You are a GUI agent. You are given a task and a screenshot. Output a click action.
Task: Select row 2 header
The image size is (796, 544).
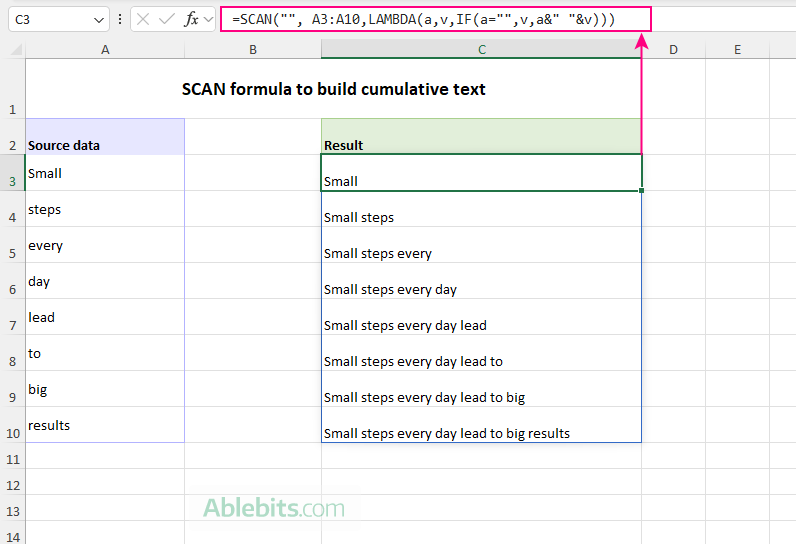(x=13, y=137)
